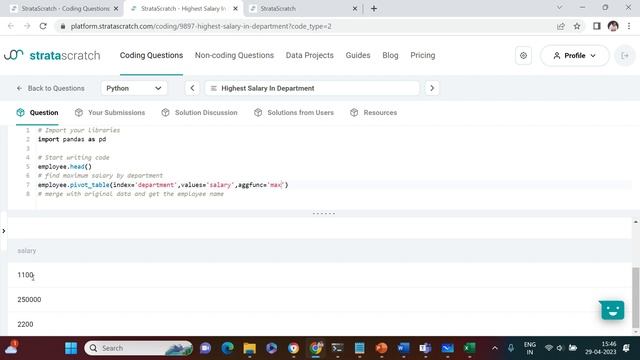640x360 pixels.
Task: Open Data Projects nav item
Action: 309,56
